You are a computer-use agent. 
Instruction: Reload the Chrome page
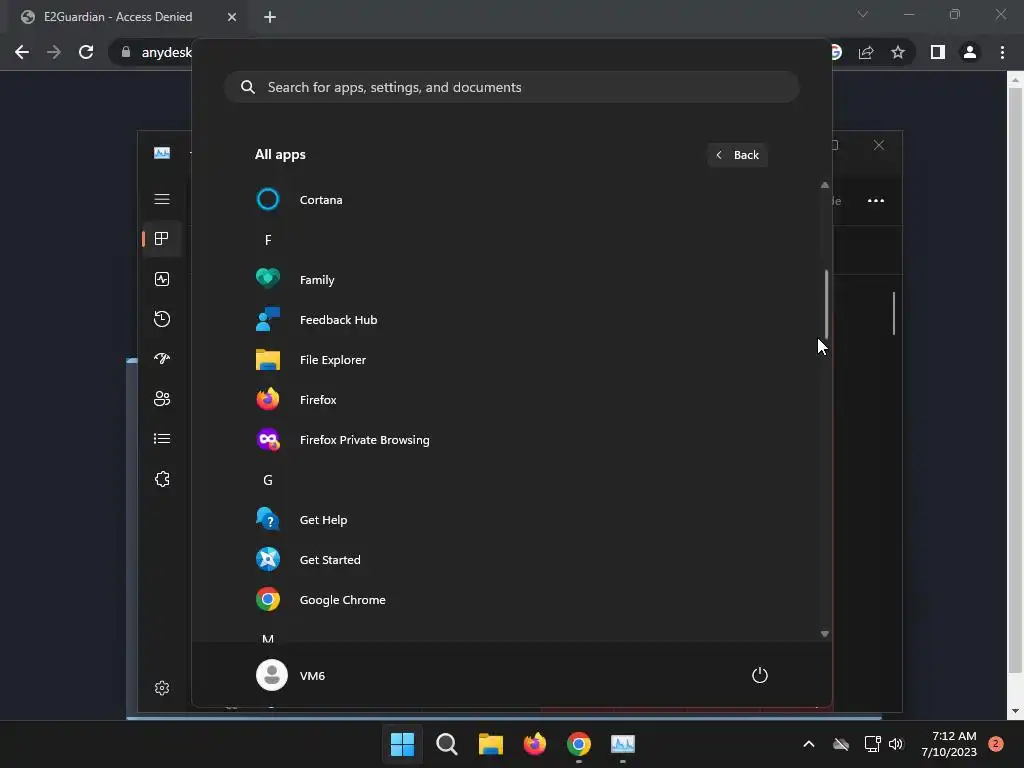86,52
